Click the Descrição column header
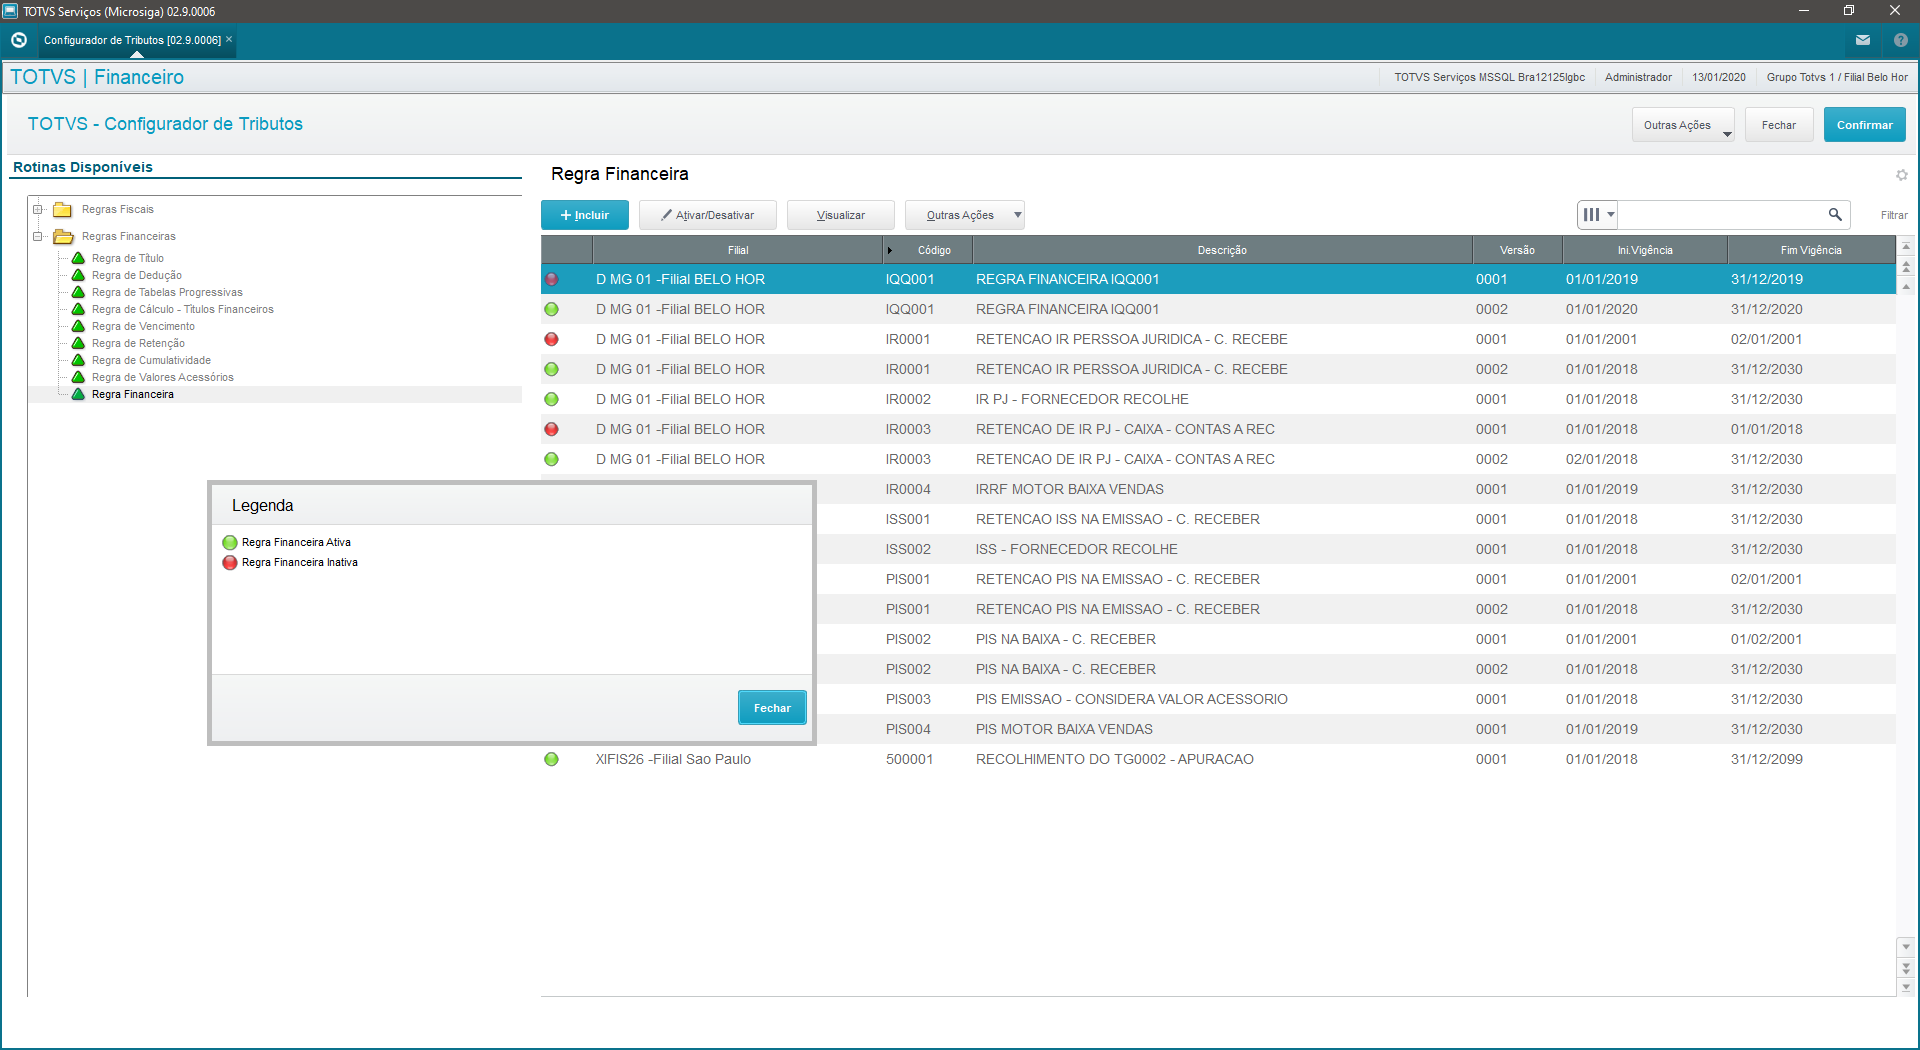This screenshot has height=1050, width=1920. pyautogui.click(x=1222, y=250)
